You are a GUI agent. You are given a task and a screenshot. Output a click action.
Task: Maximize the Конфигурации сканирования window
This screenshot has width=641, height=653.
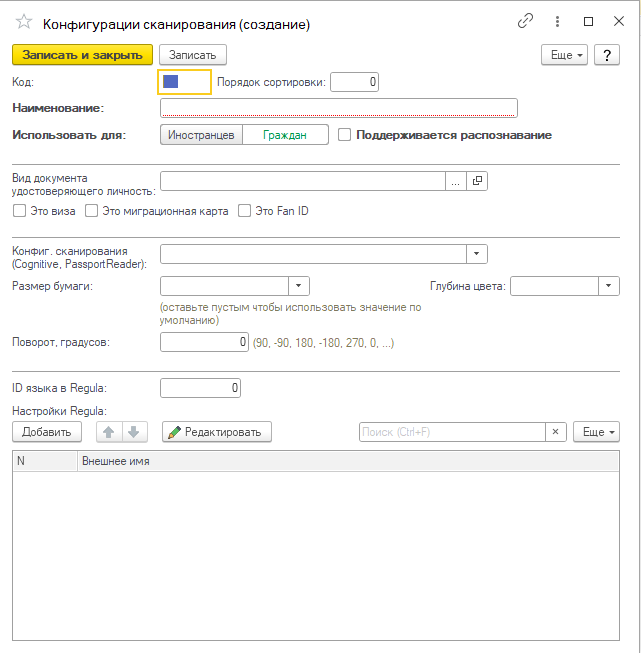588,21
